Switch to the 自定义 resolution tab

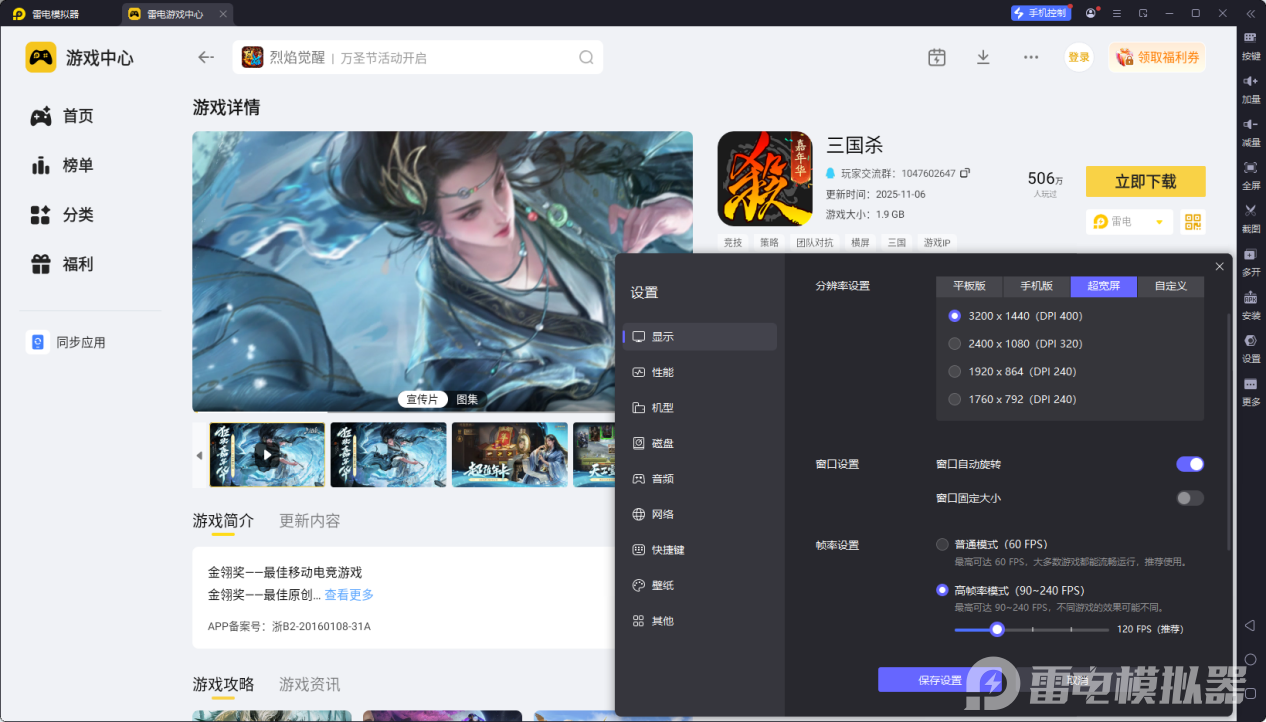[1170, 286]
